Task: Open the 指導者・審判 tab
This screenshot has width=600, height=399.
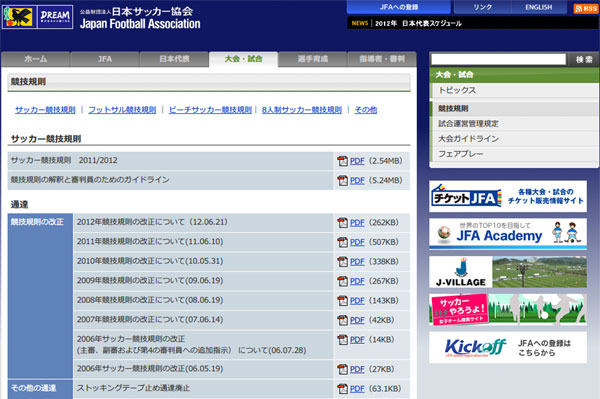Action: coord(382,59)
